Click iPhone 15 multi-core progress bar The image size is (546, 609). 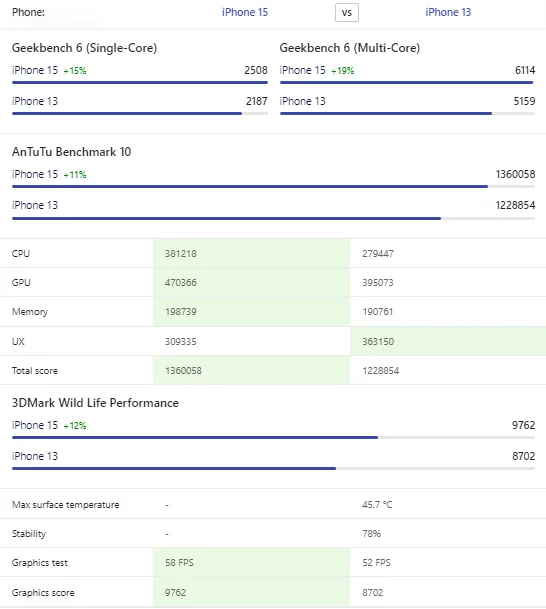(407, 82)
